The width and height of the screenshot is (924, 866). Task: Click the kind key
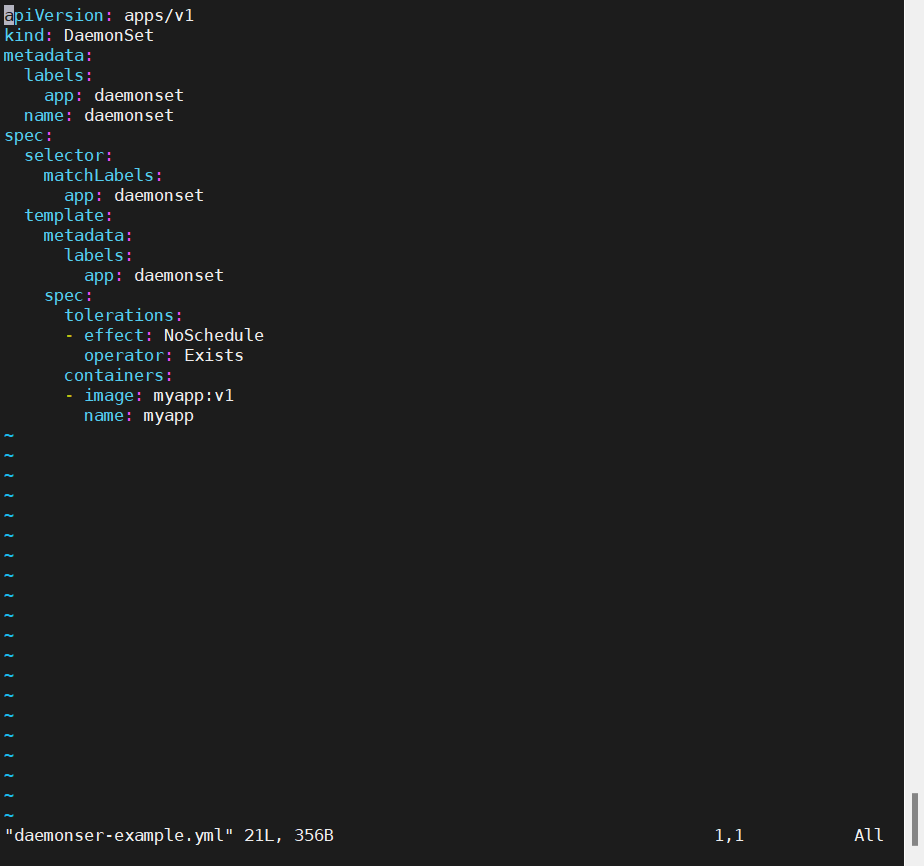pyautogui.click(x=24, y=35)
